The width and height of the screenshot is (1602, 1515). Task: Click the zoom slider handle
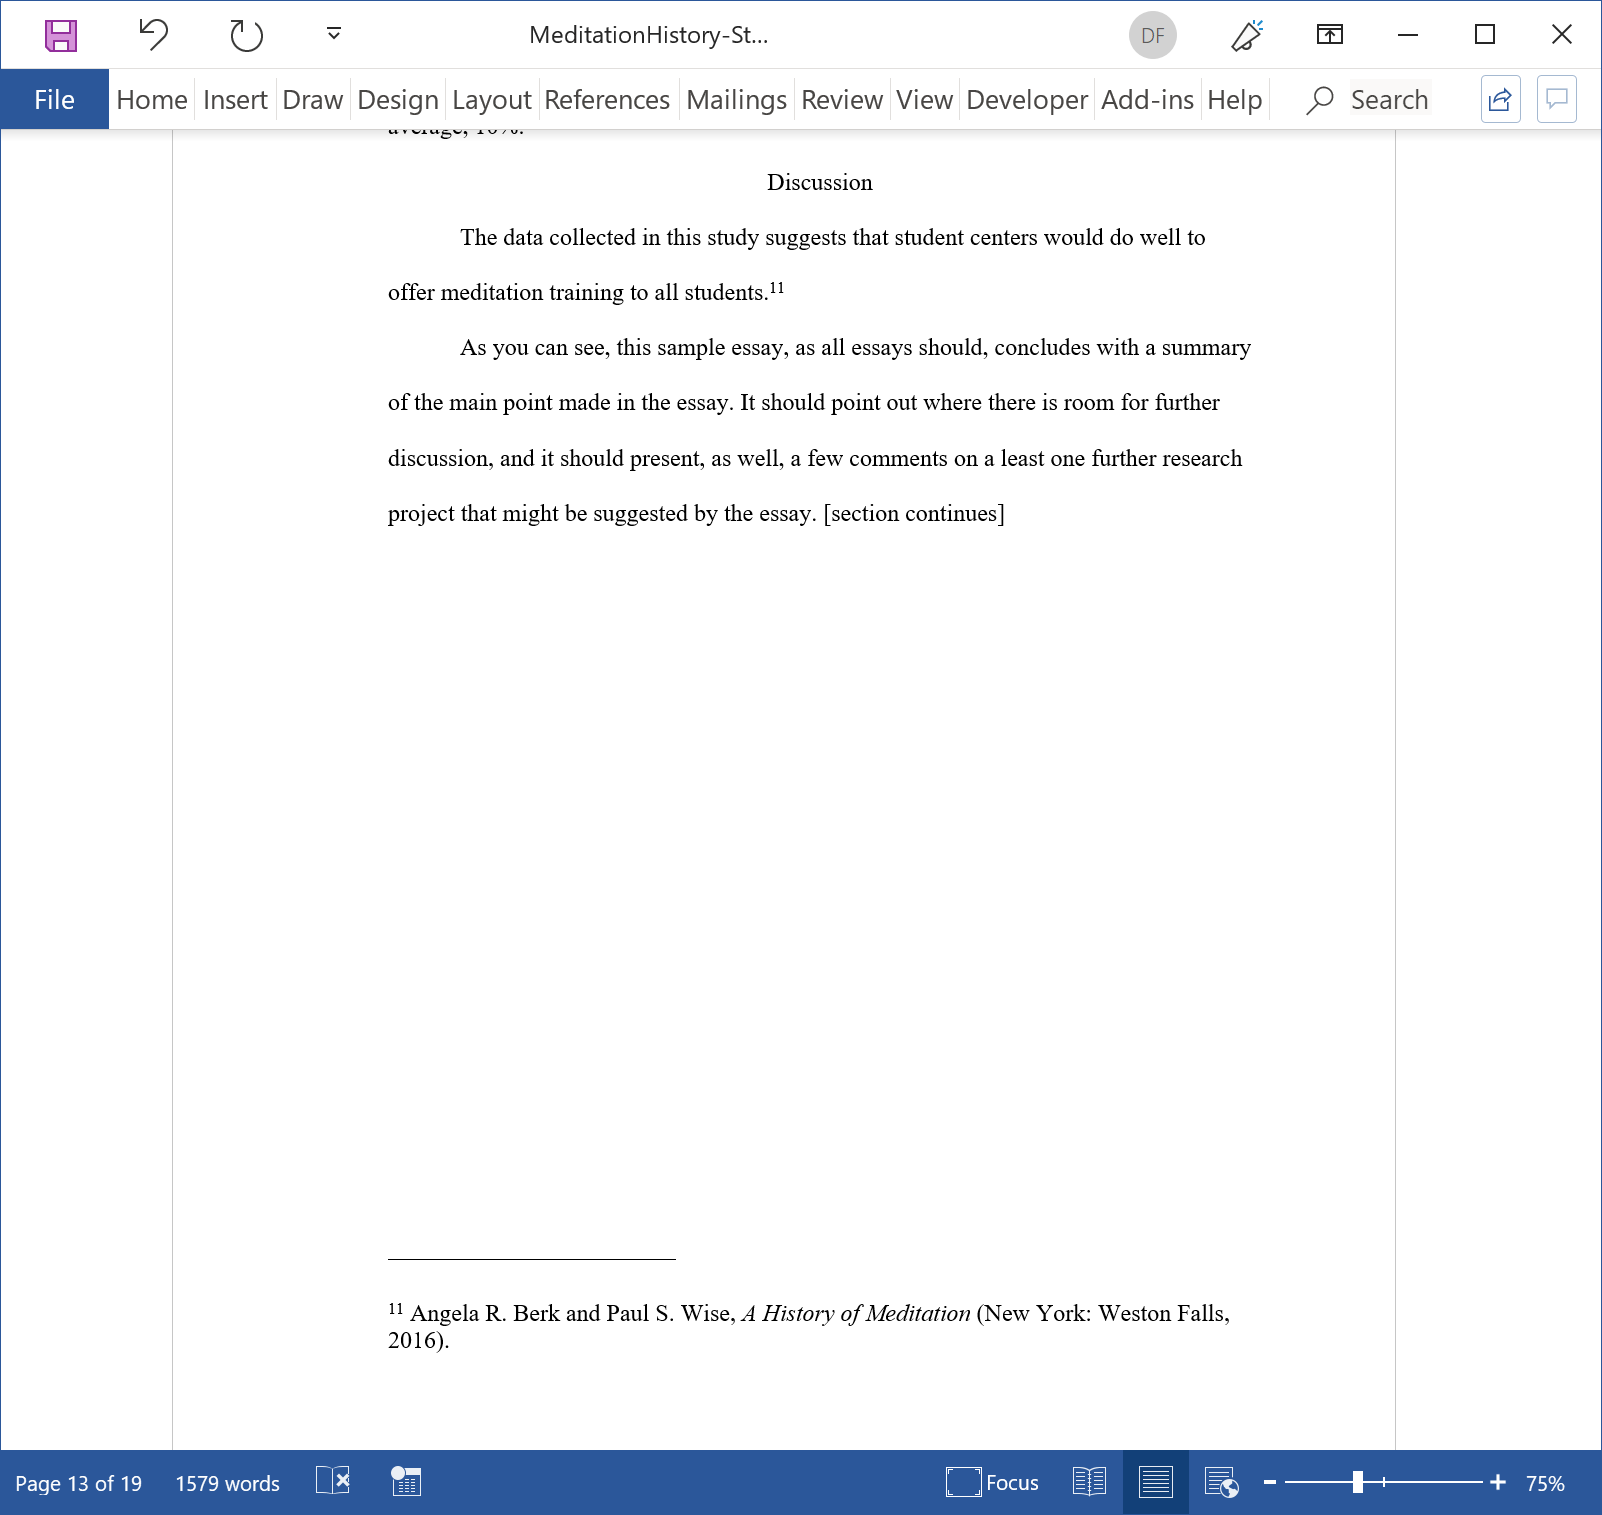point(1357,1482)
